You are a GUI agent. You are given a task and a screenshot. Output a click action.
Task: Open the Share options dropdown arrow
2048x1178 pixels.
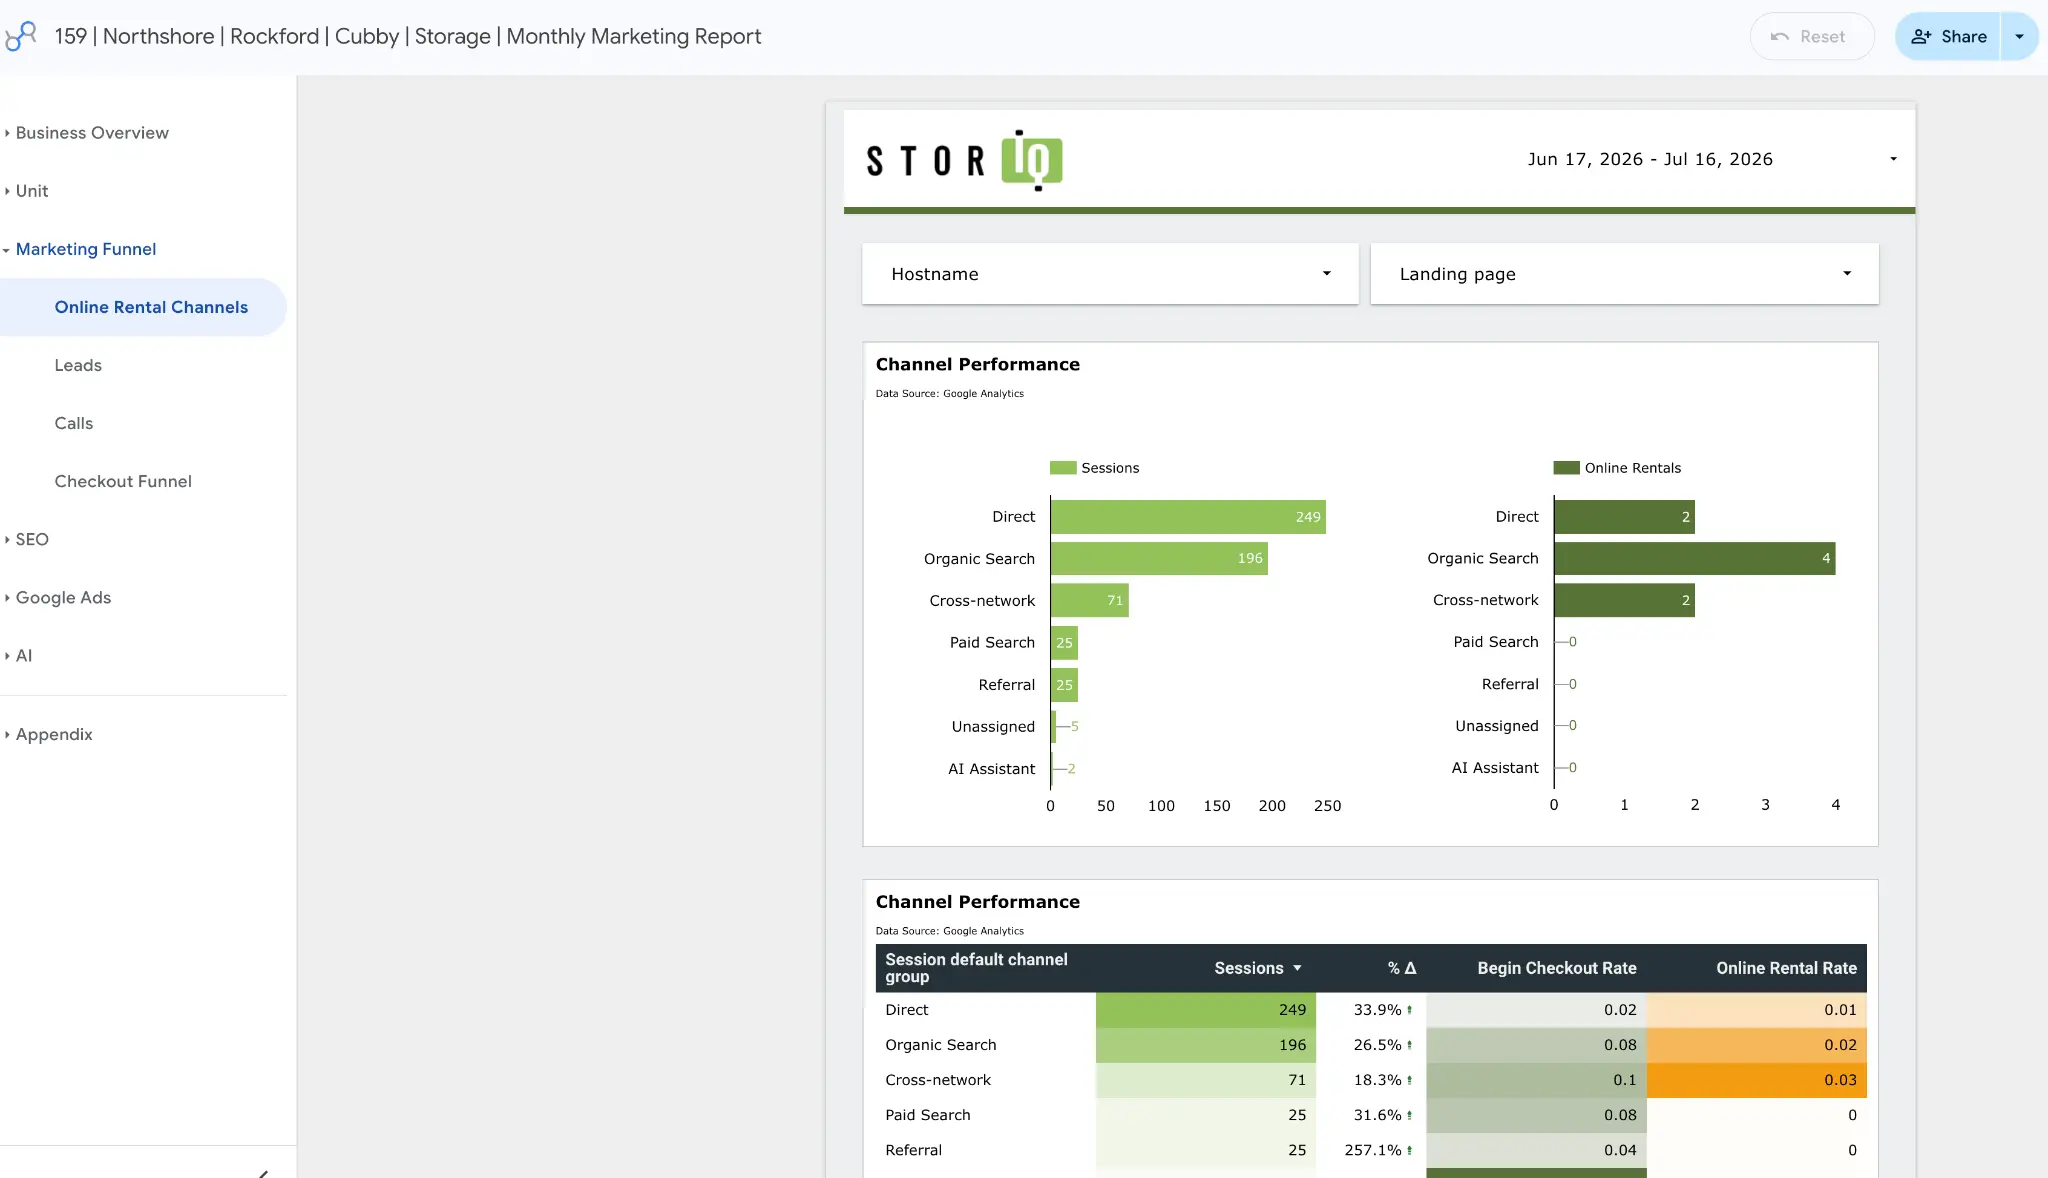pos(2019,36)
